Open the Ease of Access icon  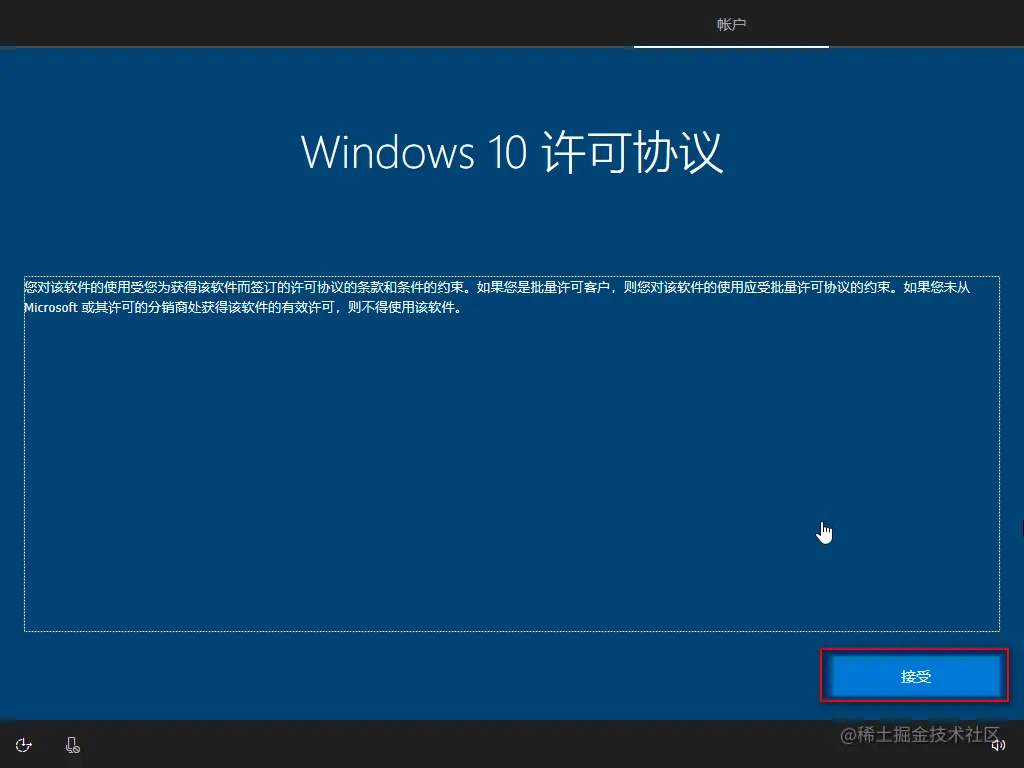[x=24, y=745]
